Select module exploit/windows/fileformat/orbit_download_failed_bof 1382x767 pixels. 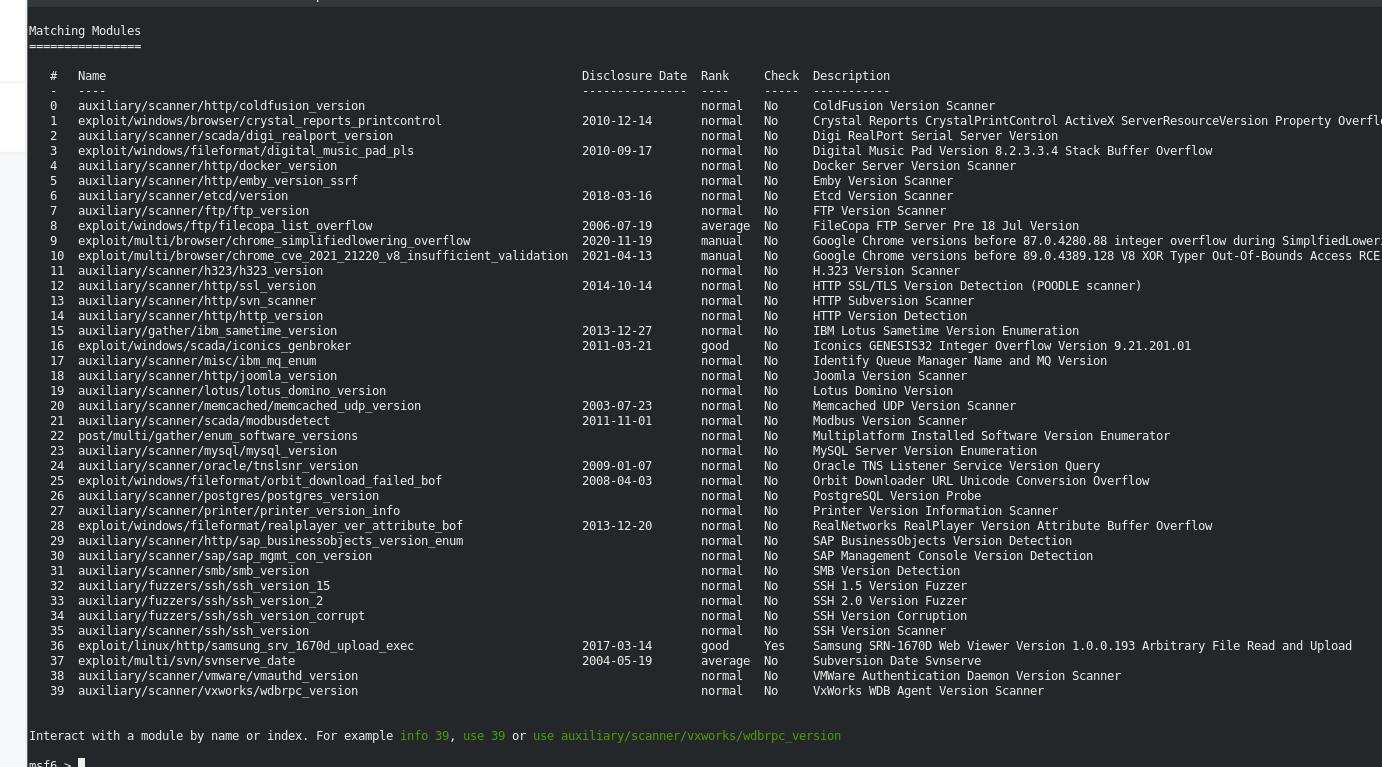click(x=260, y=481)
